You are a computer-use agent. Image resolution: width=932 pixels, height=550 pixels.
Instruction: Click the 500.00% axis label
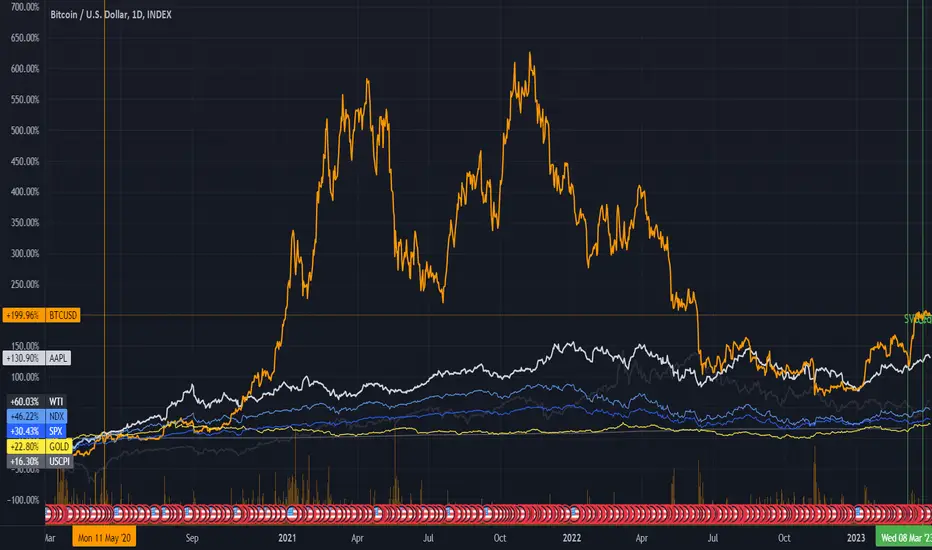coord(25,130)
